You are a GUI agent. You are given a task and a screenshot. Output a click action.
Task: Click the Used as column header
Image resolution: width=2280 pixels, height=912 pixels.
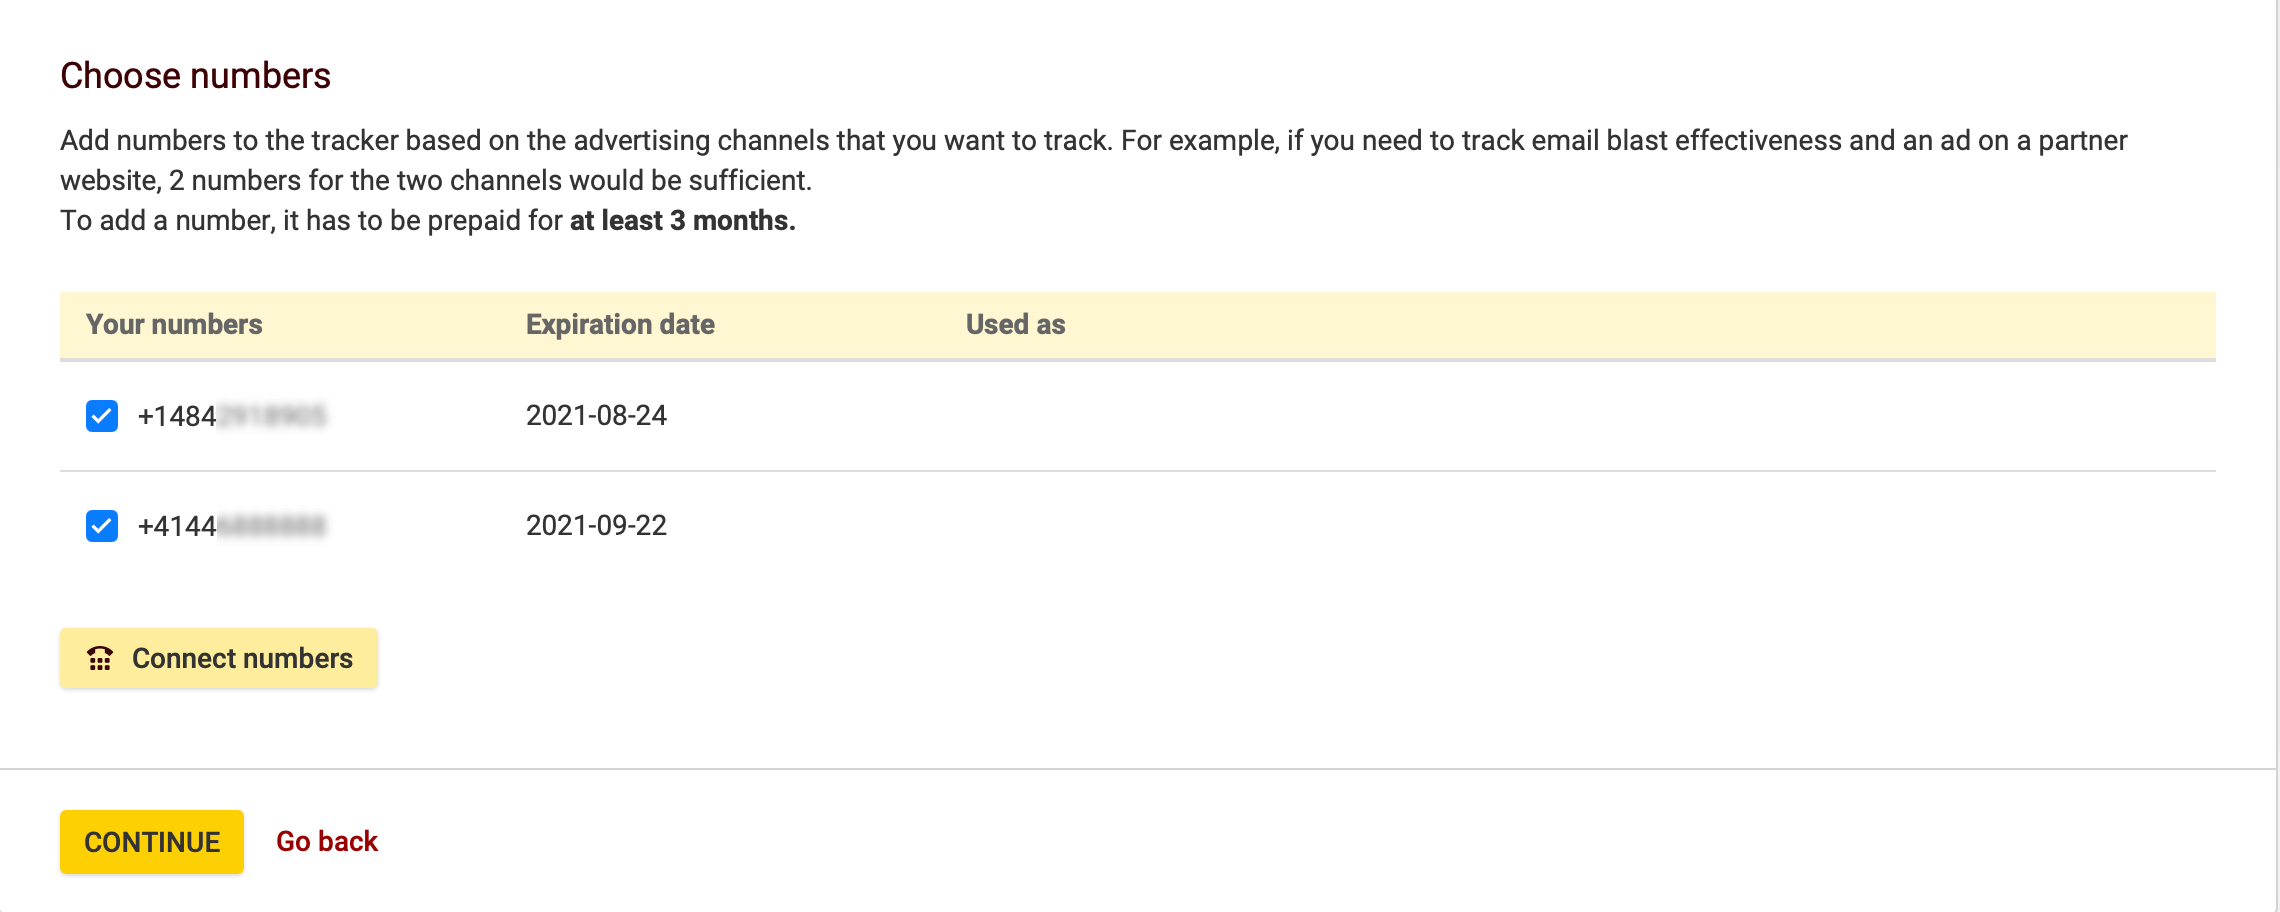click(1015, 325)
